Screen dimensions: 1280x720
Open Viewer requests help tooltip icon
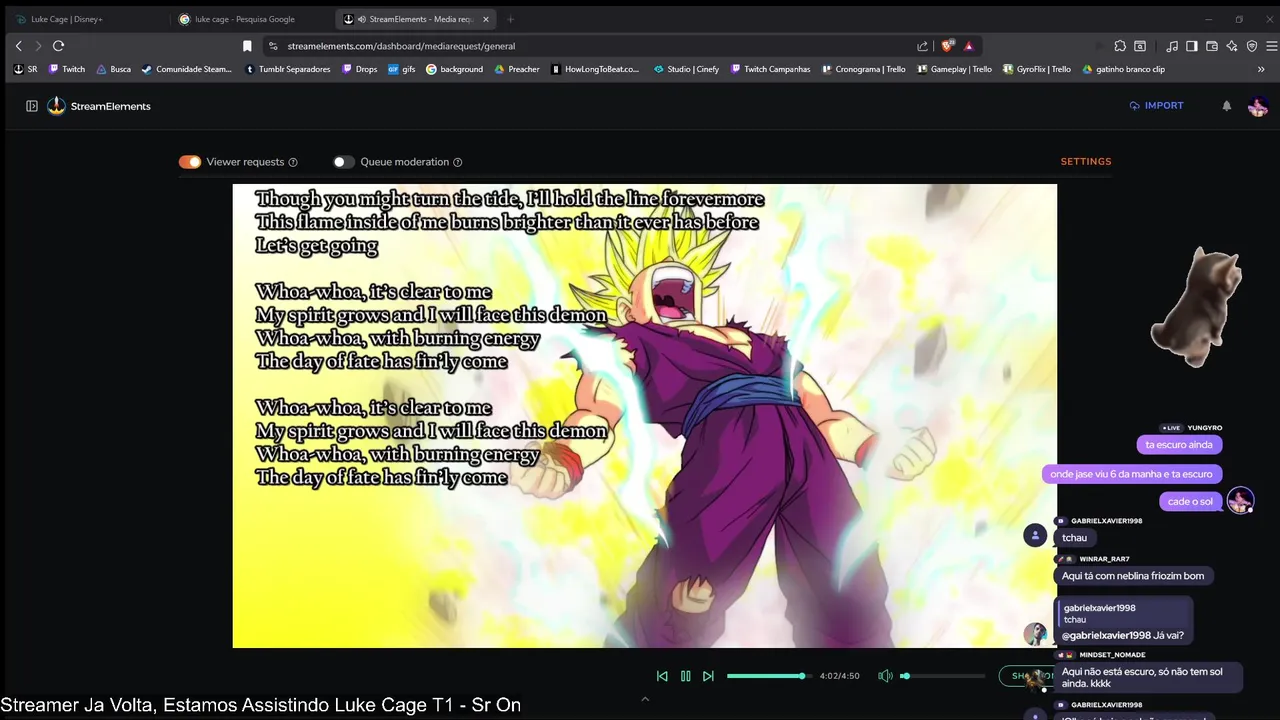293,162
